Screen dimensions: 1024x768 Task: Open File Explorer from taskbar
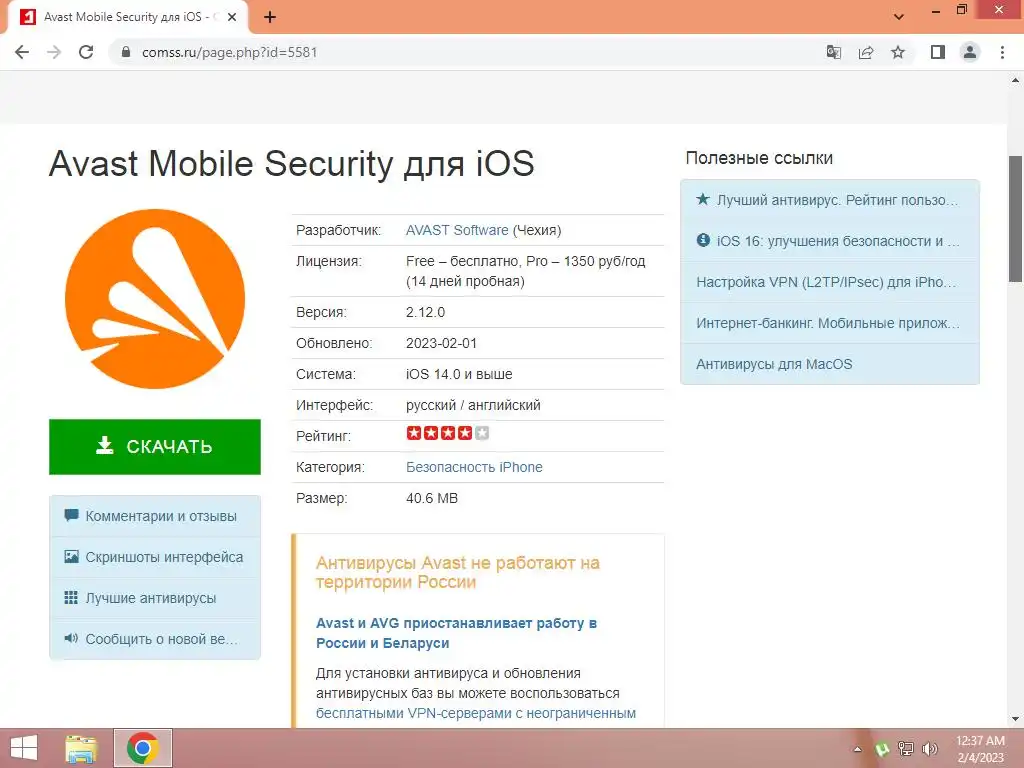pos(82,748)
